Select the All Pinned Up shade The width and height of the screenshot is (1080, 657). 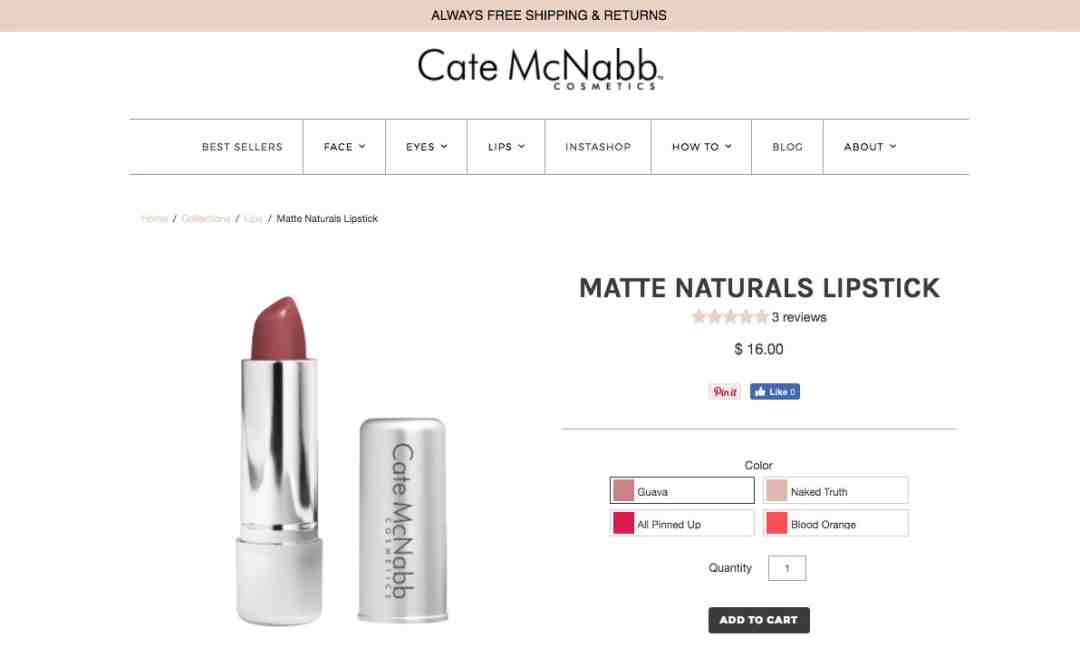[x=682, y=523]
